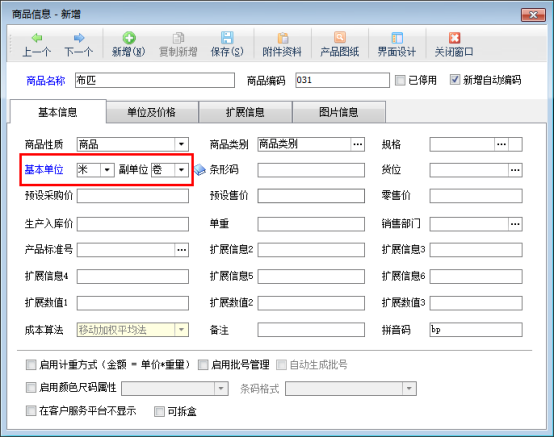Screen dimensions: 554x438
Task: Toggle 新增自动编码 checkbox
Action: (x=455, y=80)
